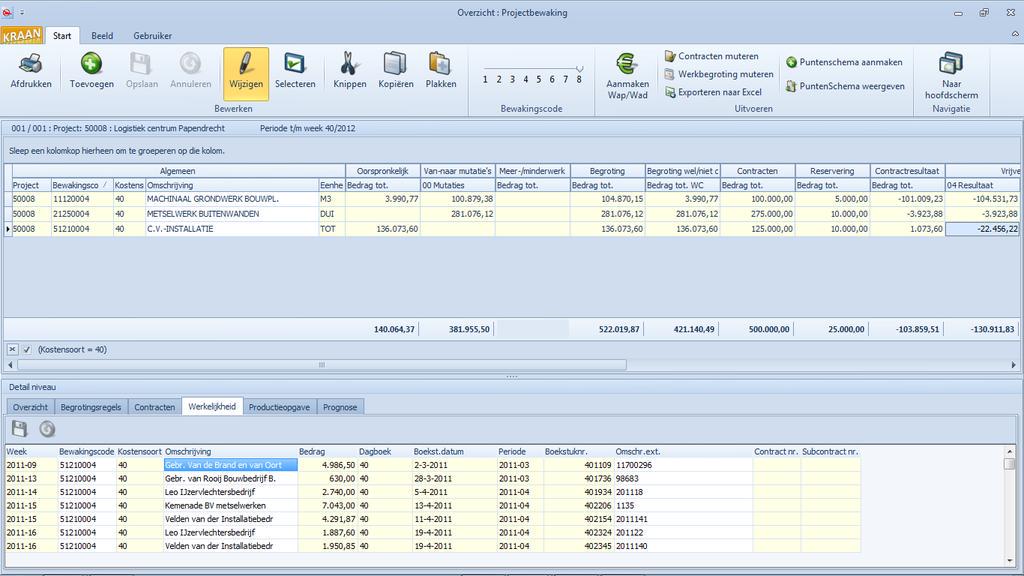Image resolution: width=1024 pixels, height=576 pixels.
Task: Click the Knippen scissors icon
Action: click(x=348, y=63)
